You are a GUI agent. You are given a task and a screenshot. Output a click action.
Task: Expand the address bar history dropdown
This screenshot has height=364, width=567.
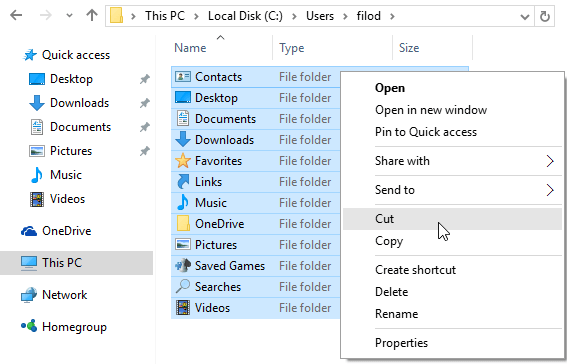525,16
